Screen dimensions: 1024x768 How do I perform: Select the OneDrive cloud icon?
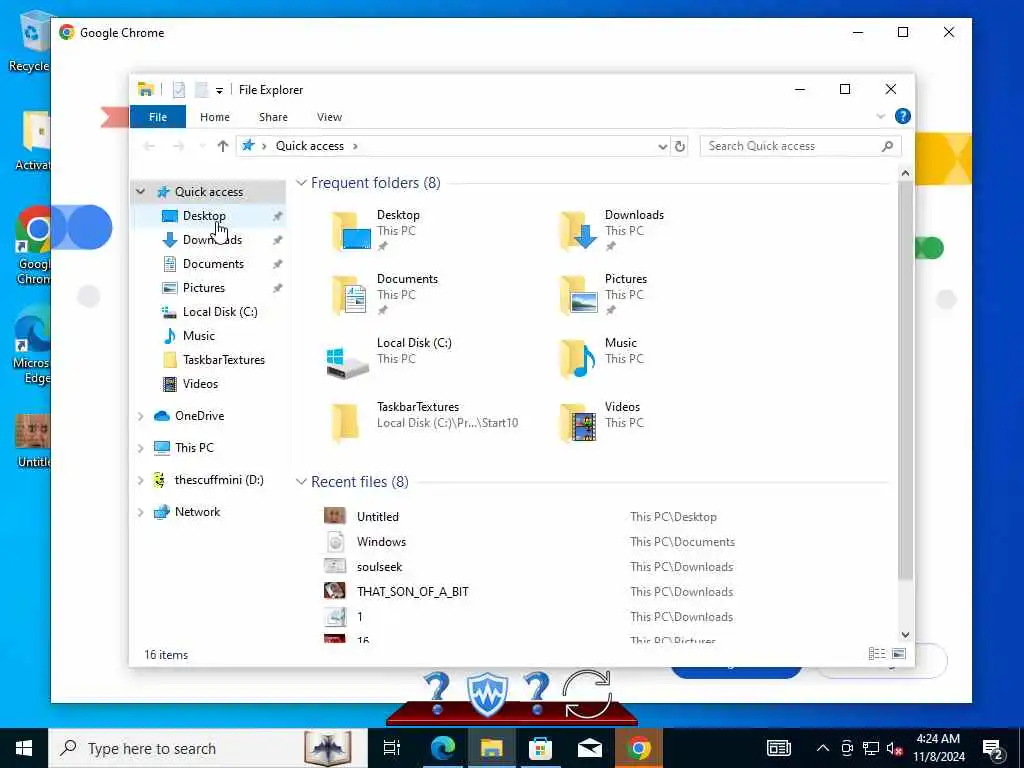click(x=161, y=416)
